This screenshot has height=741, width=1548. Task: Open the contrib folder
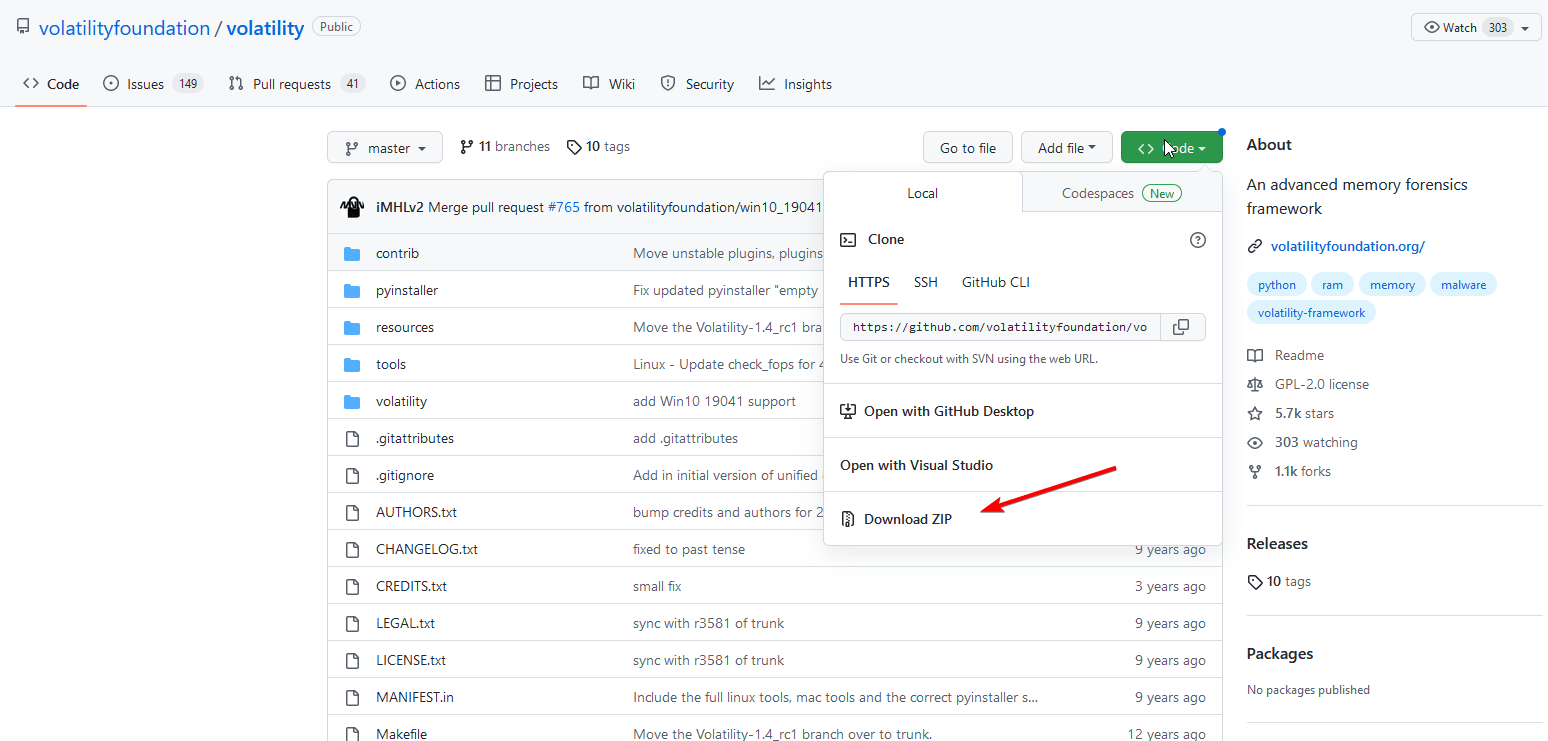tap(397, 253)
